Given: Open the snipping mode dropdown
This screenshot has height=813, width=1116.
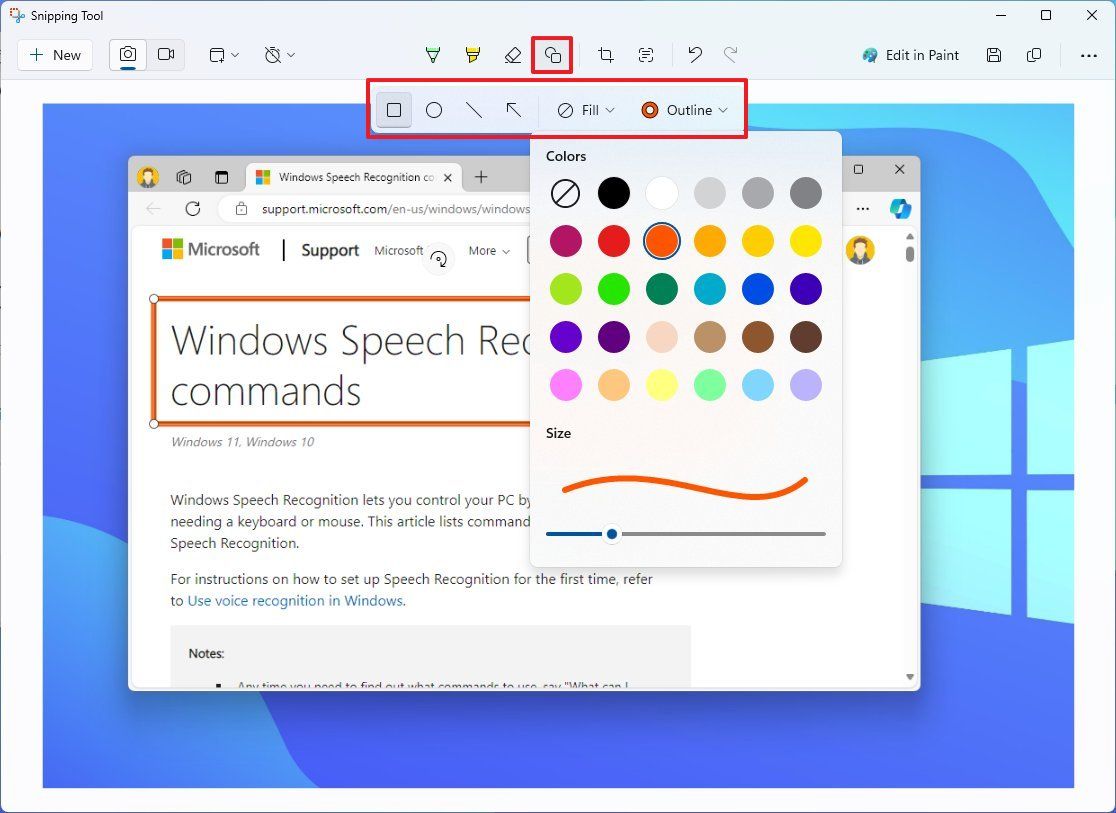Looking at the screenshot, I should [x=223, y=55].
